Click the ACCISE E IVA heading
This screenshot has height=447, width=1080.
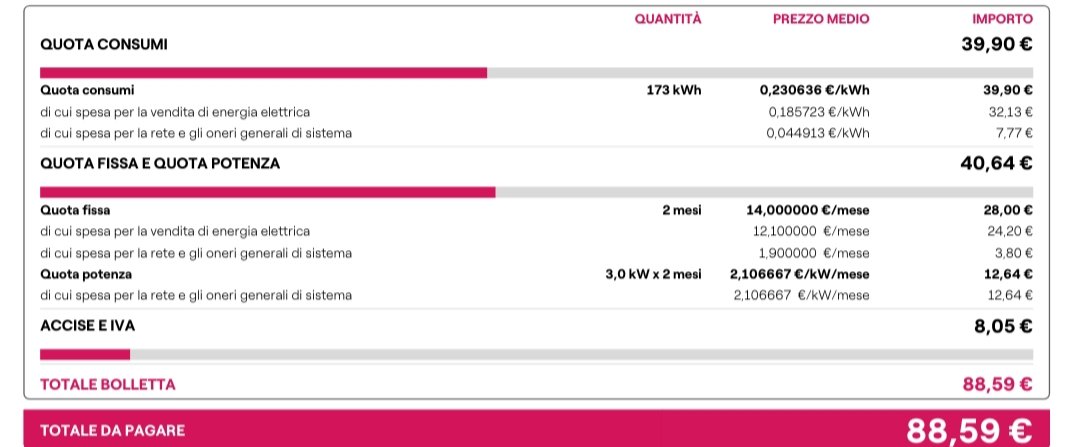87,326
